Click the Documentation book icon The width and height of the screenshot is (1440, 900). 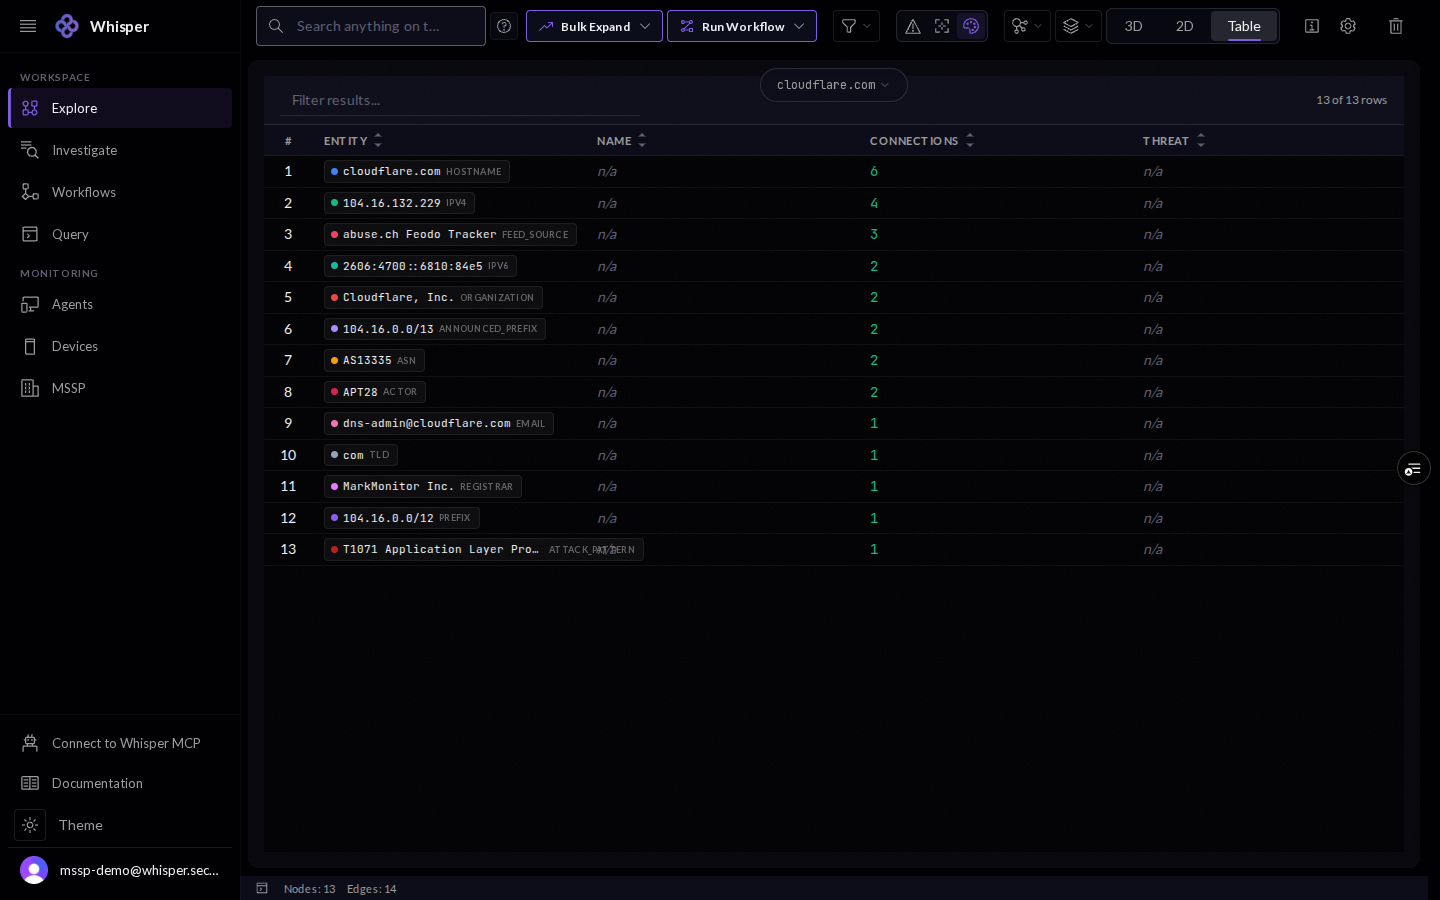30,783
